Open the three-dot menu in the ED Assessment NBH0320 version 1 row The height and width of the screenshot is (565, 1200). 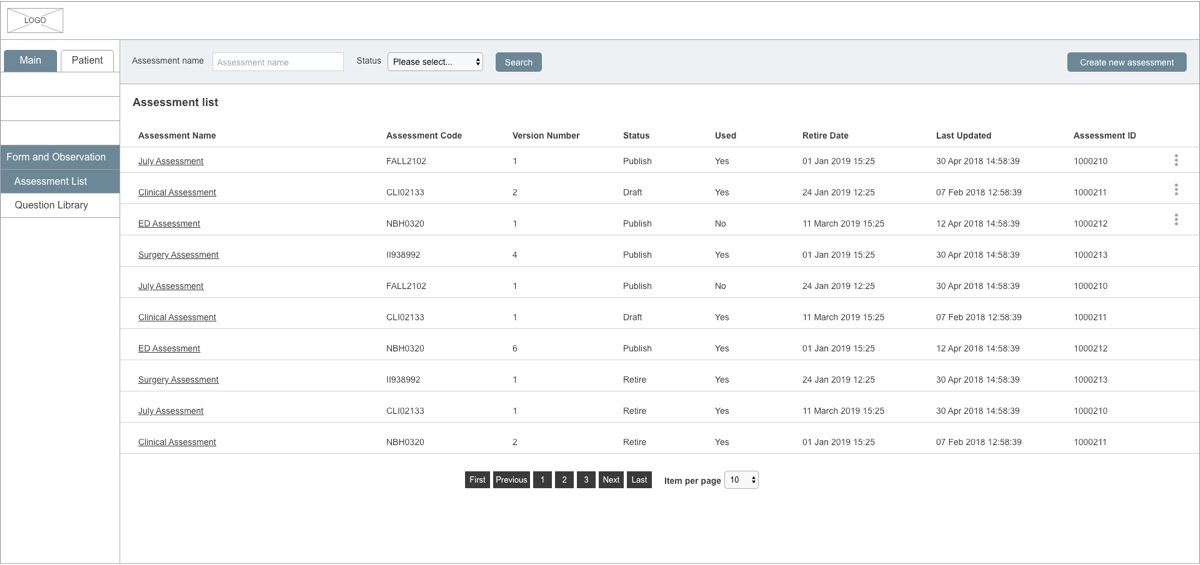[x=1176, y=220]
